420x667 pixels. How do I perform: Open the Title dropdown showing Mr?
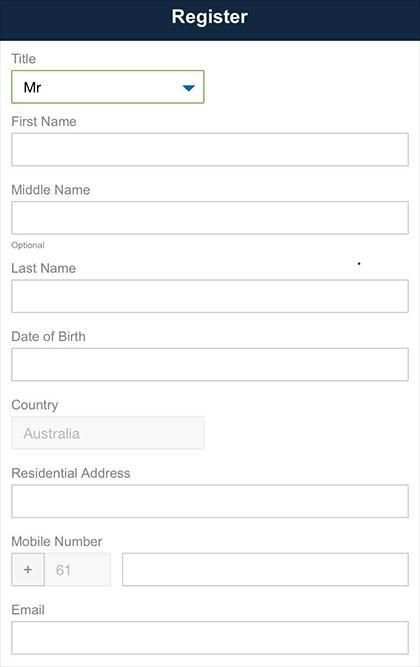coord(108,87)
